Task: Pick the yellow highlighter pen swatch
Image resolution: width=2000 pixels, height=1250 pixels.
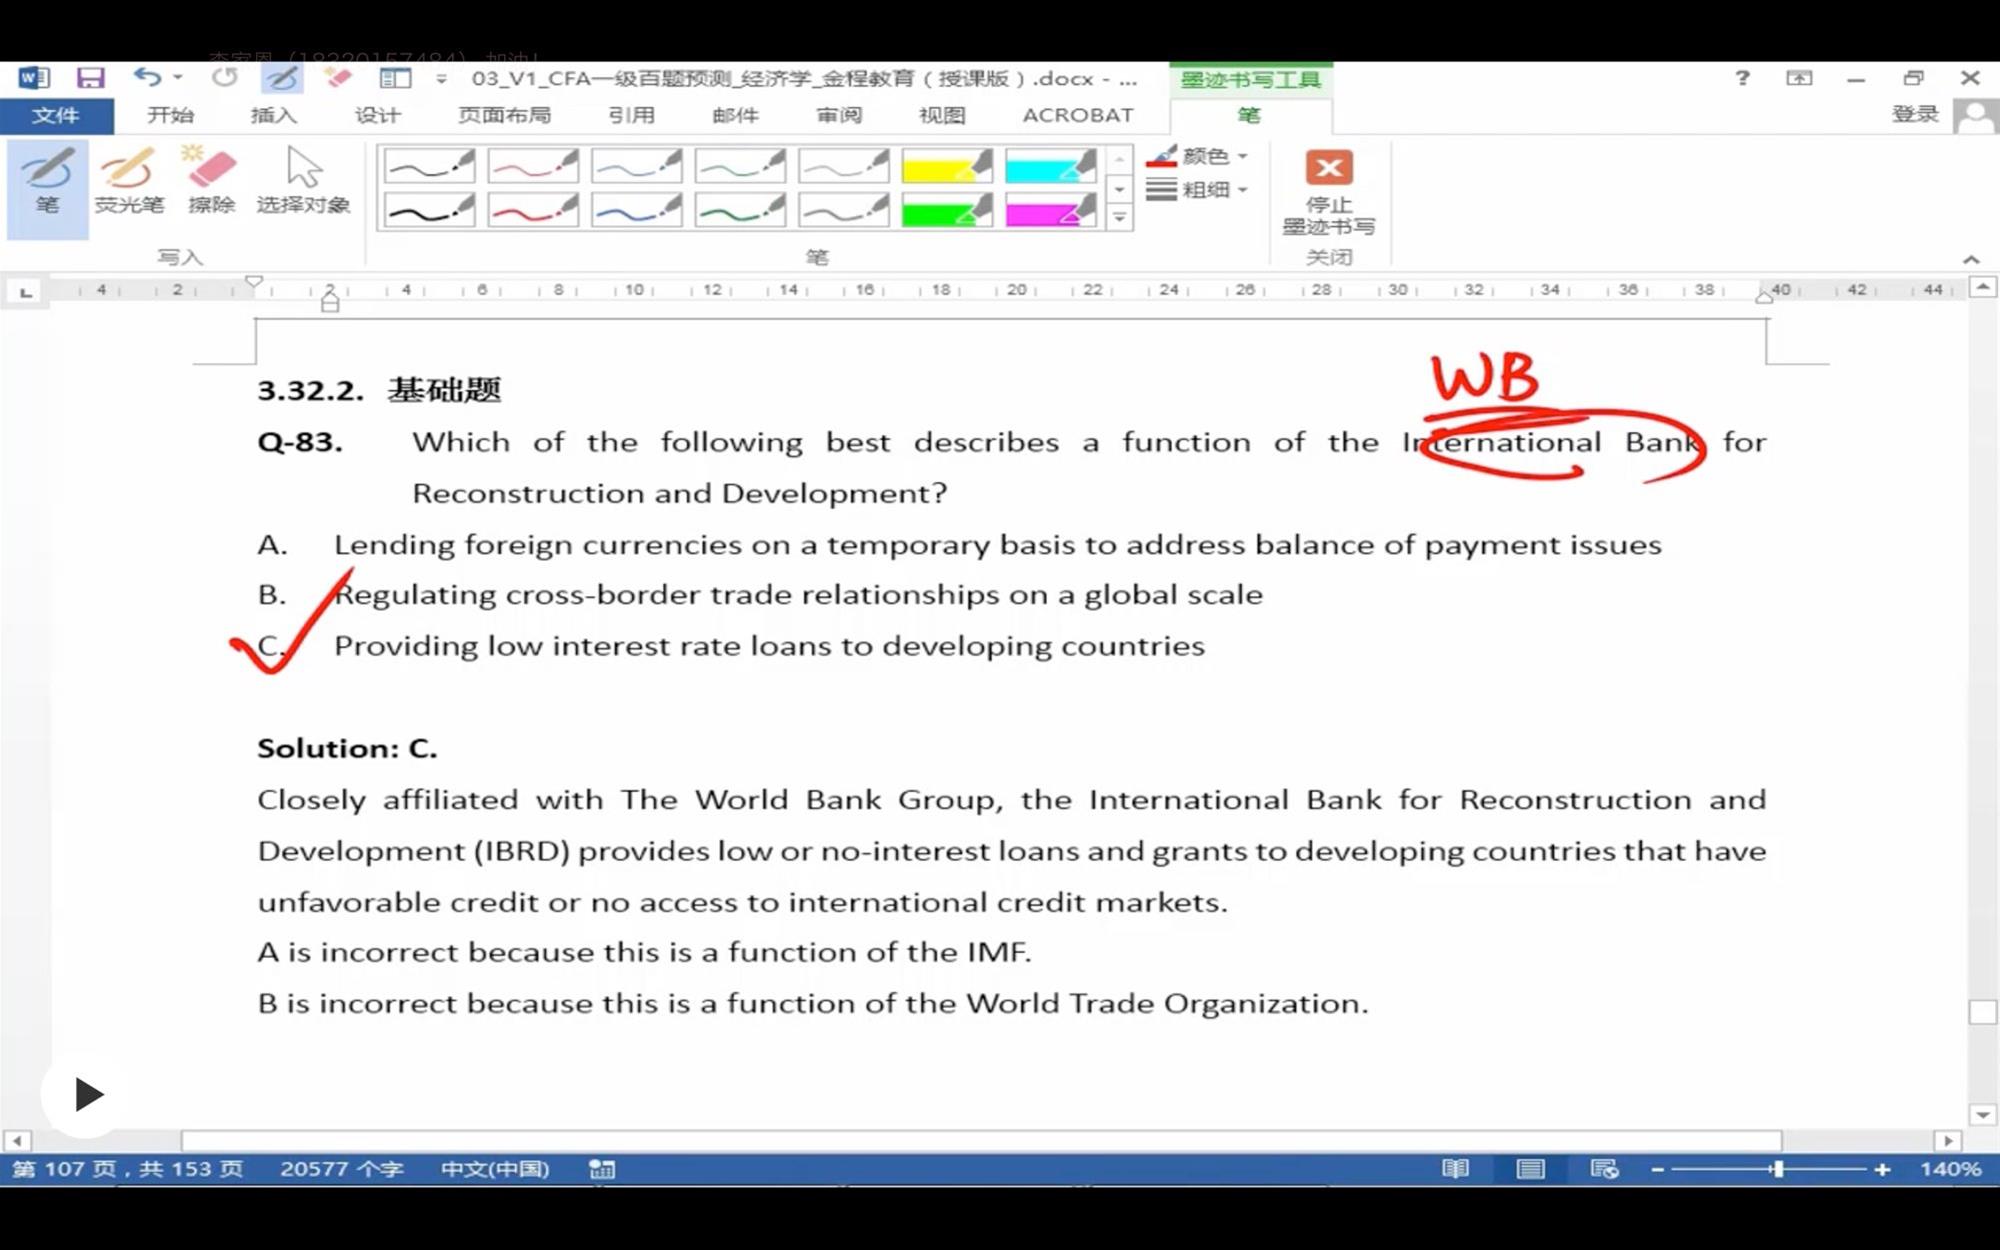Action: click(945, 166)
